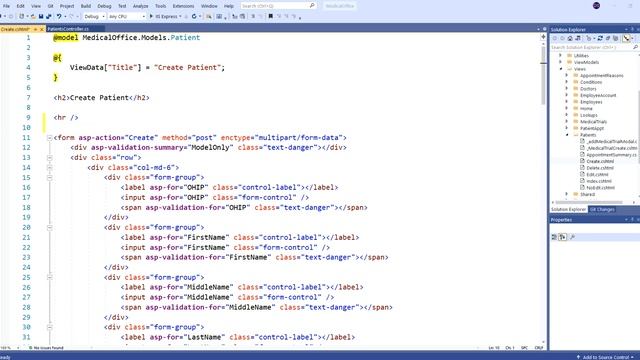The image size is (640, 360).
Task: Collapse the form-group div on line 15
Action: pyautogui.click(x=49, y=178)
